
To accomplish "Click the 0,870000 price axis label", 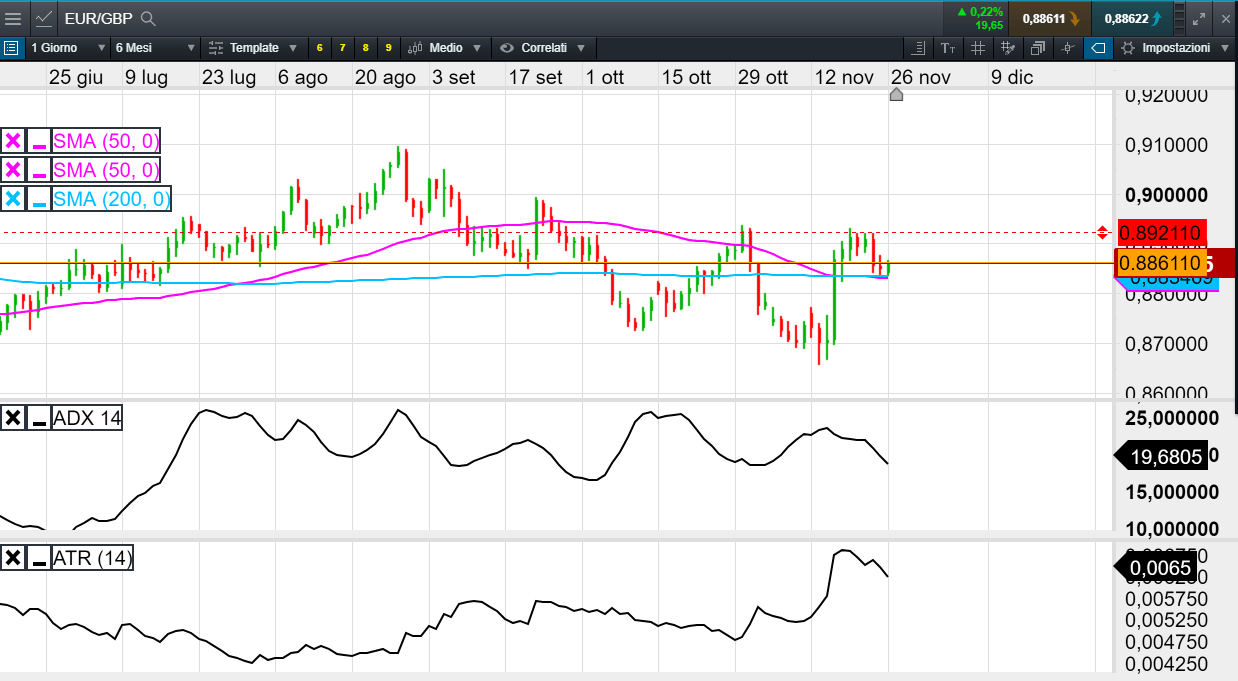I will [x=1166, y=343].
